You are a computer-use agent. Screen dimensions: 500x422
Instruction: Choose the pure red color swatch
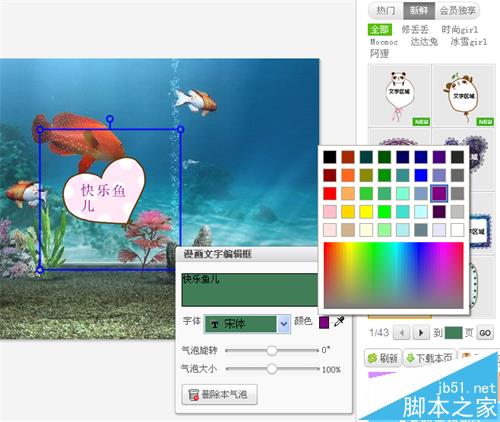pyautogui.click(x=330, y=193)
